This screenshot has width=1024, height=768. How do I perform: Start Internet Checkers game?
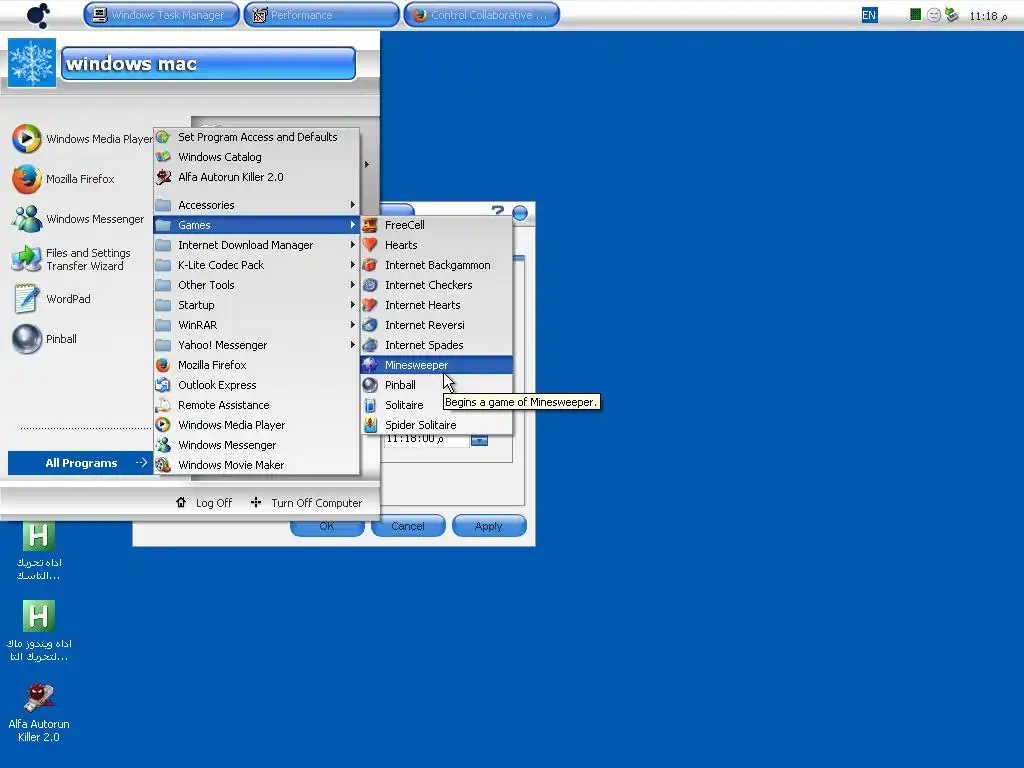[x=436, y=285]
